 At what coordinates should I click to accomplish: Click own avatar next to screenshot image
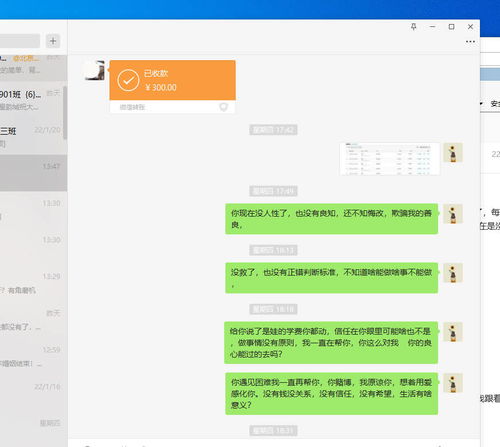[x=453, y=153]
